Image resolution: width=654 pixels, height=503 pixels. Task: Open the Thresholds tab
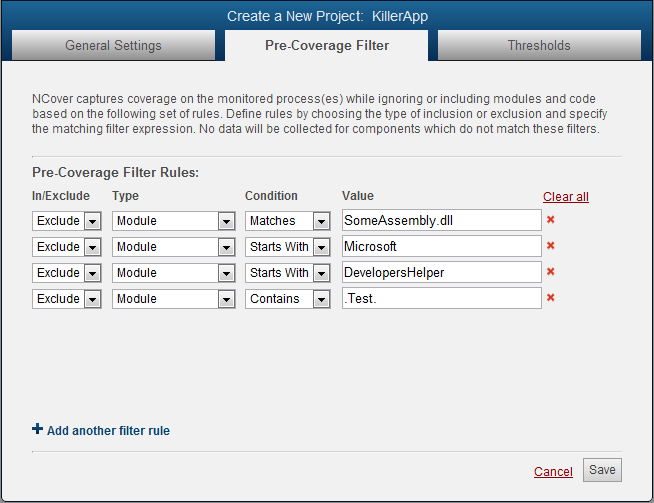(x=539, y=45)
